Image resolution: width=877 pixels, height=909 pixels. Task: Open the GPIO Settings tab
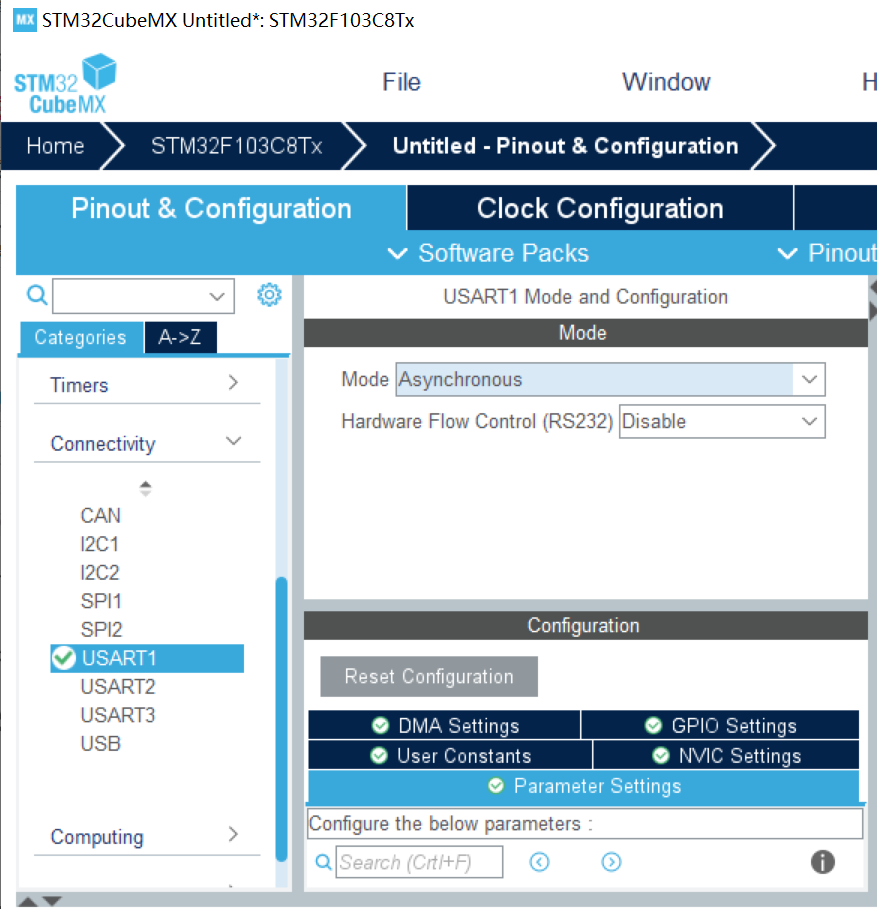pyautogui.click(x=720, y=725)
